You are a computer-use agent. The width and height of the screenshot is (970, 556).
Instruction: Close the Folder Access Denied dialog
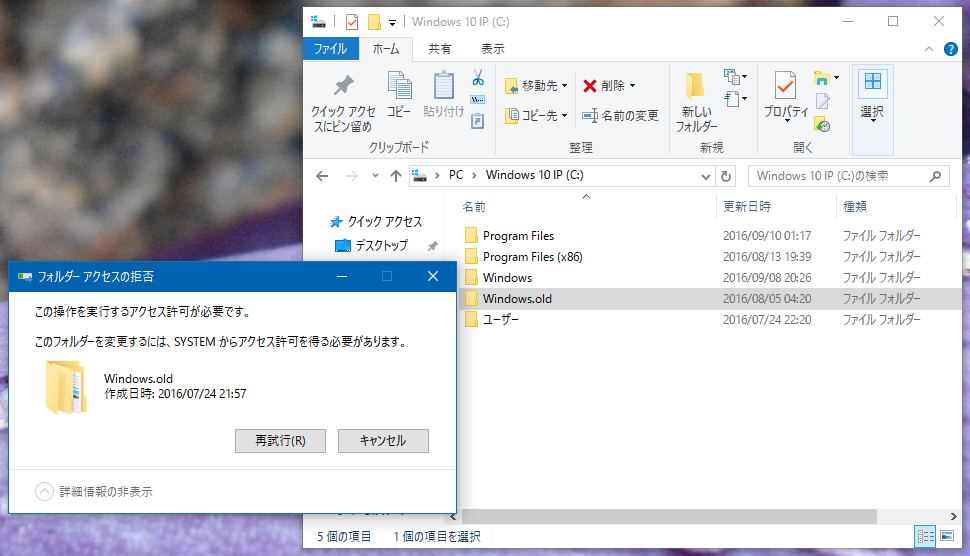tap(433, 276)
